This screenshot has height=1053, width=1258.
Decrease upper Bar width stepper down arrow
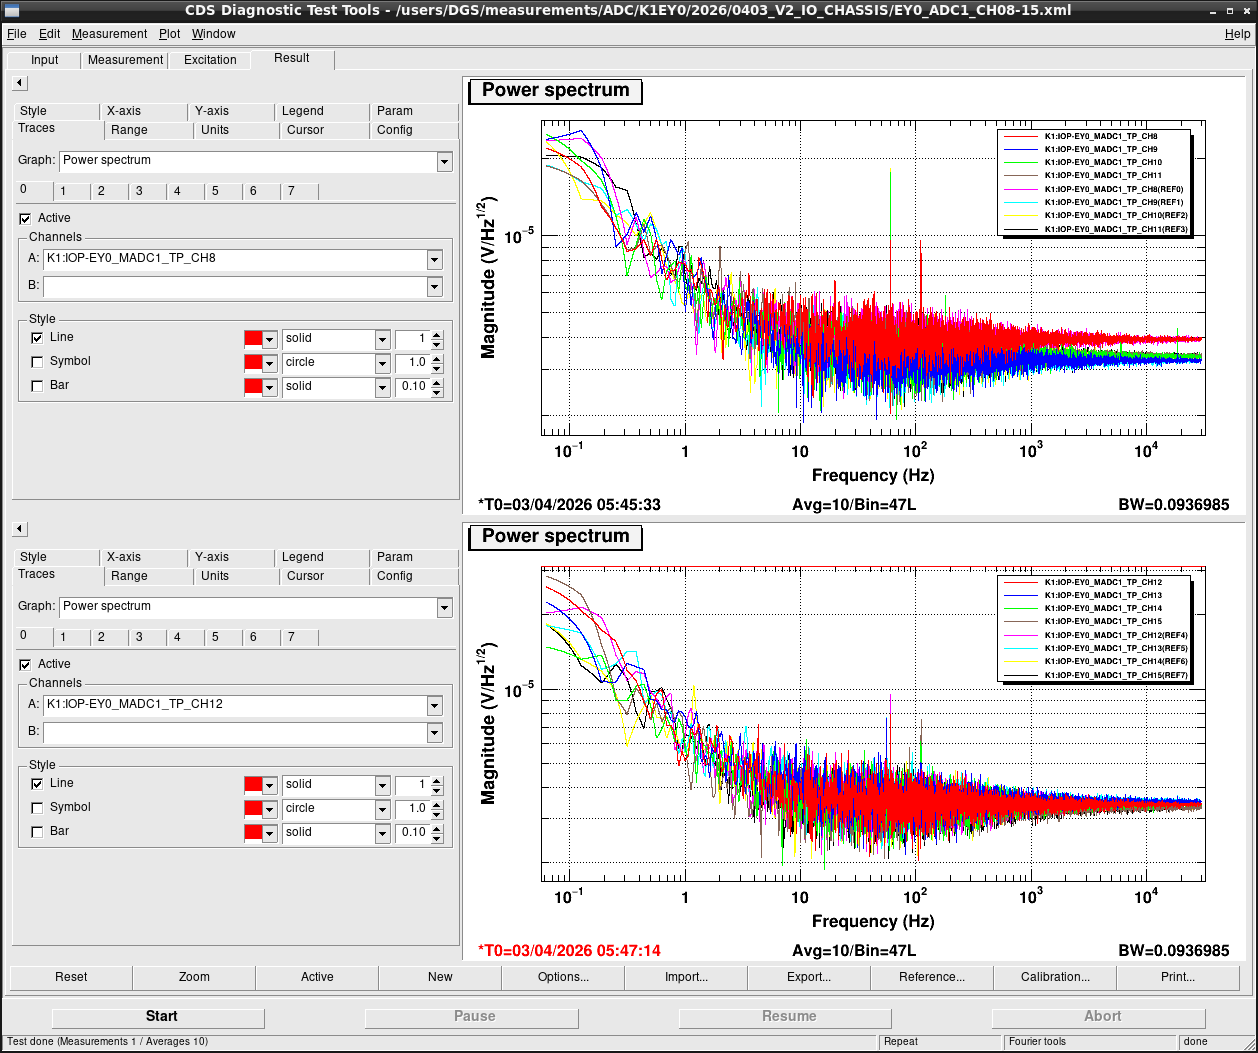pyautogui.click(x=437, y=392)
